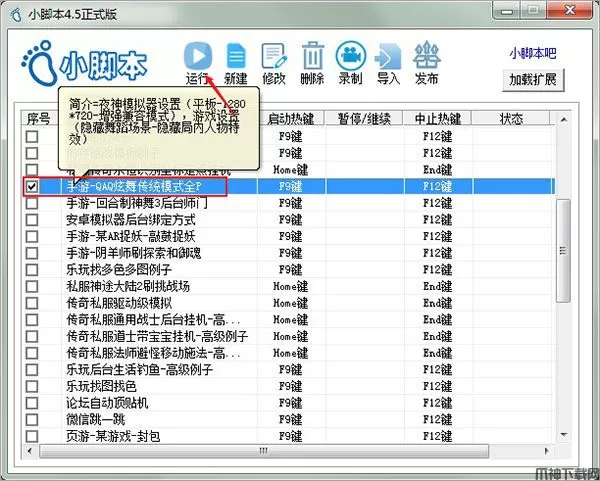Import a script via 导入 icon

pos(388,57)
